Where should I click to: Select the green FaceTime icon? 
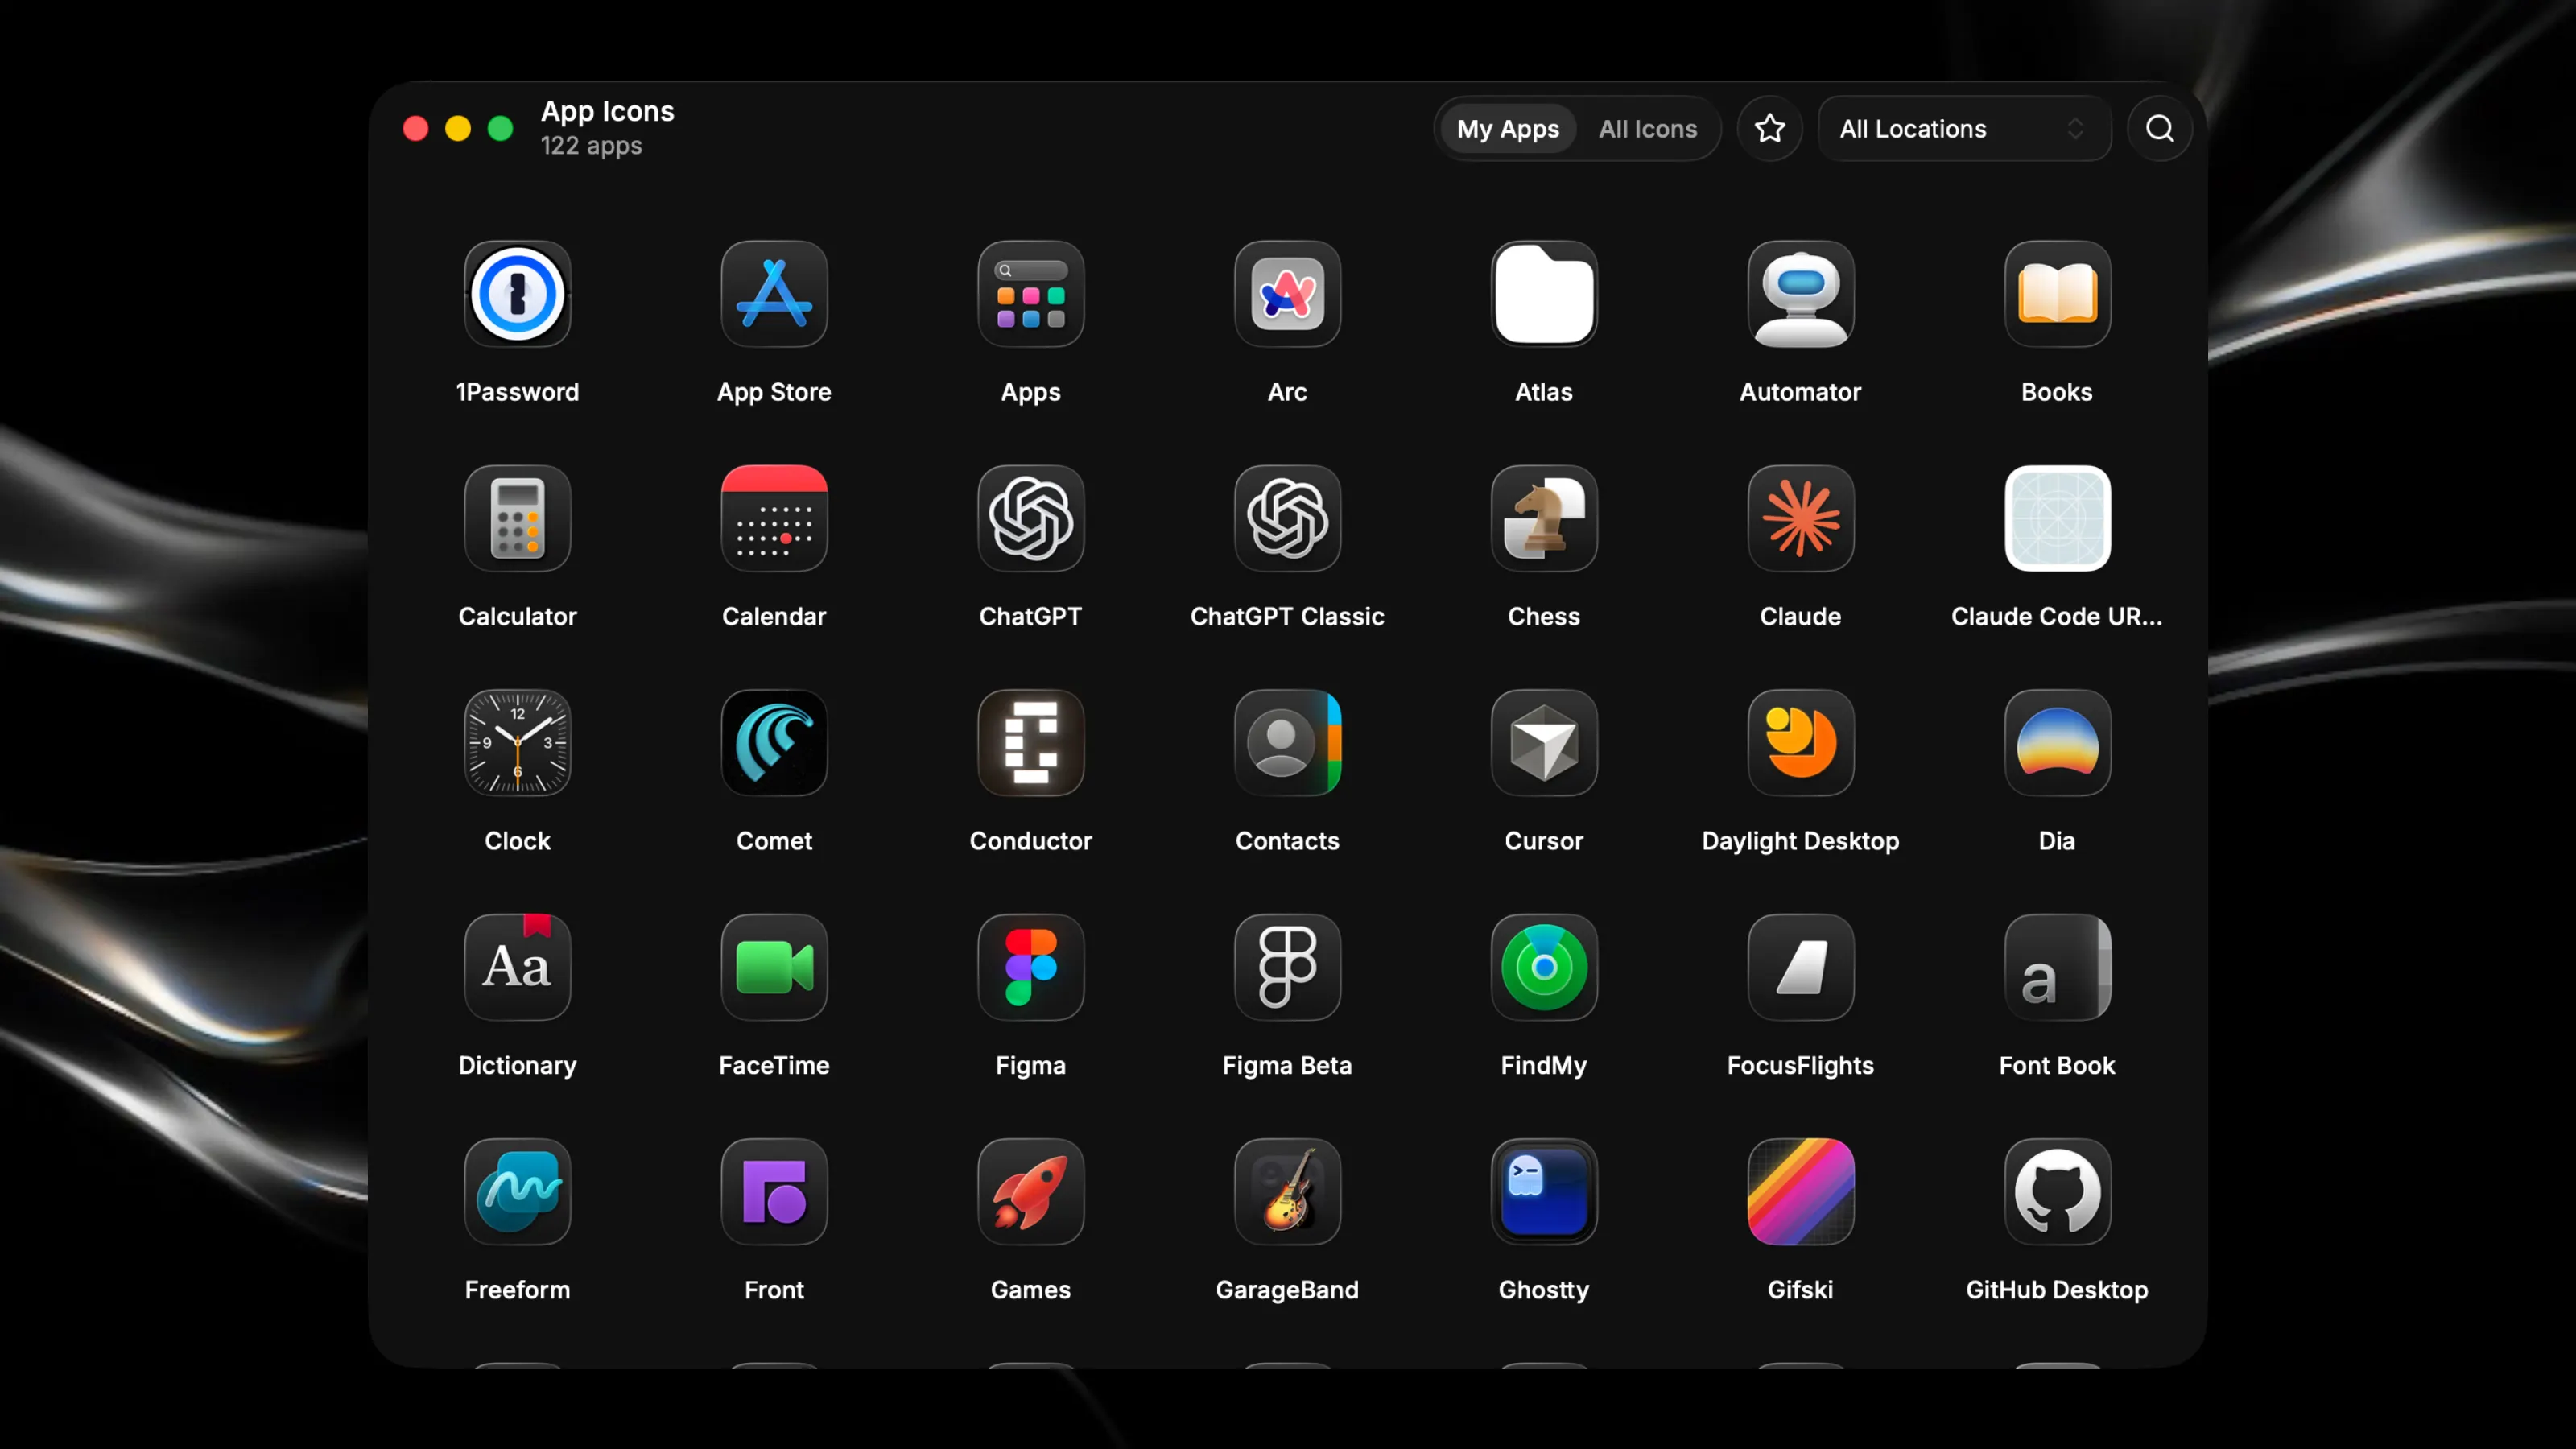pos(774,967)
